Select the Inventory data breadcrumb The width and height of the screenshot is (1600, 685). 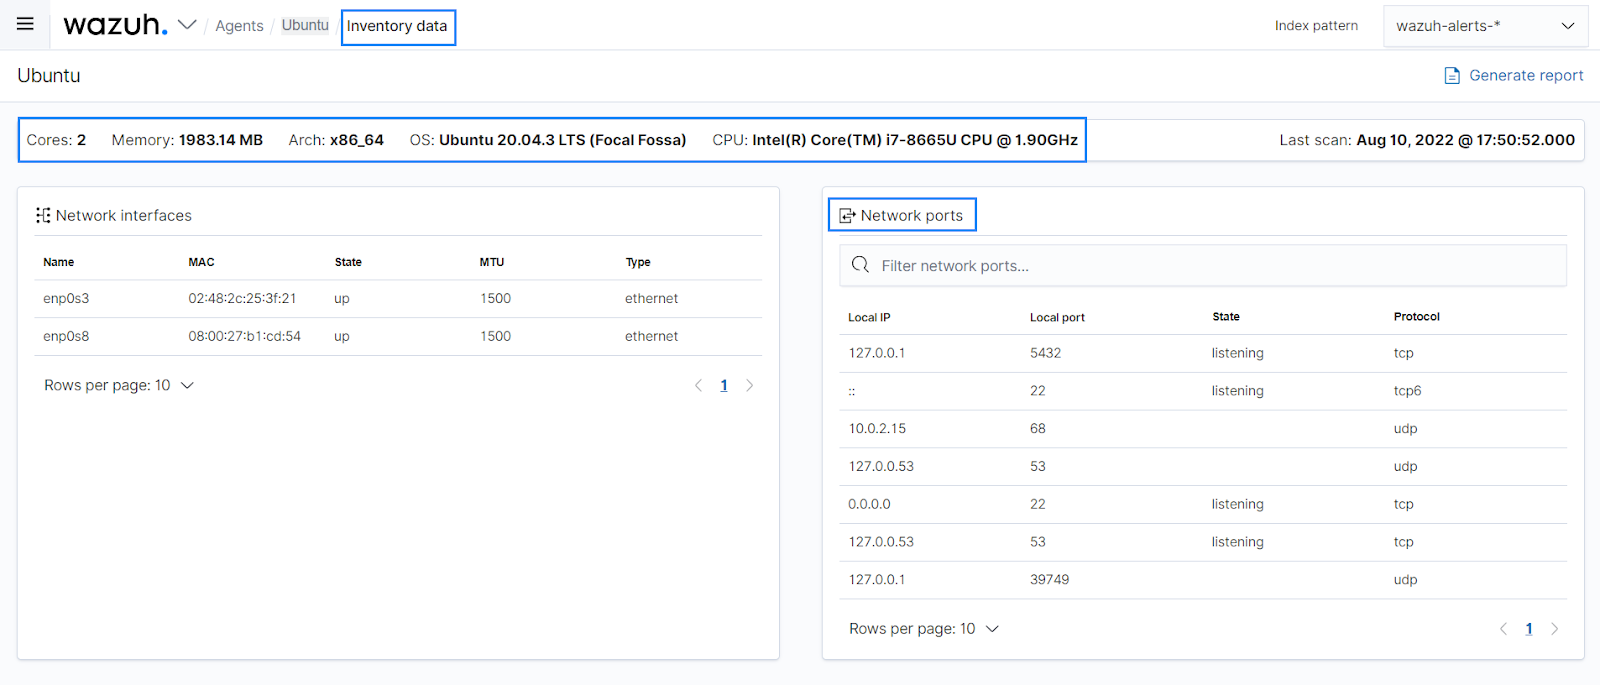coord(397,26)
